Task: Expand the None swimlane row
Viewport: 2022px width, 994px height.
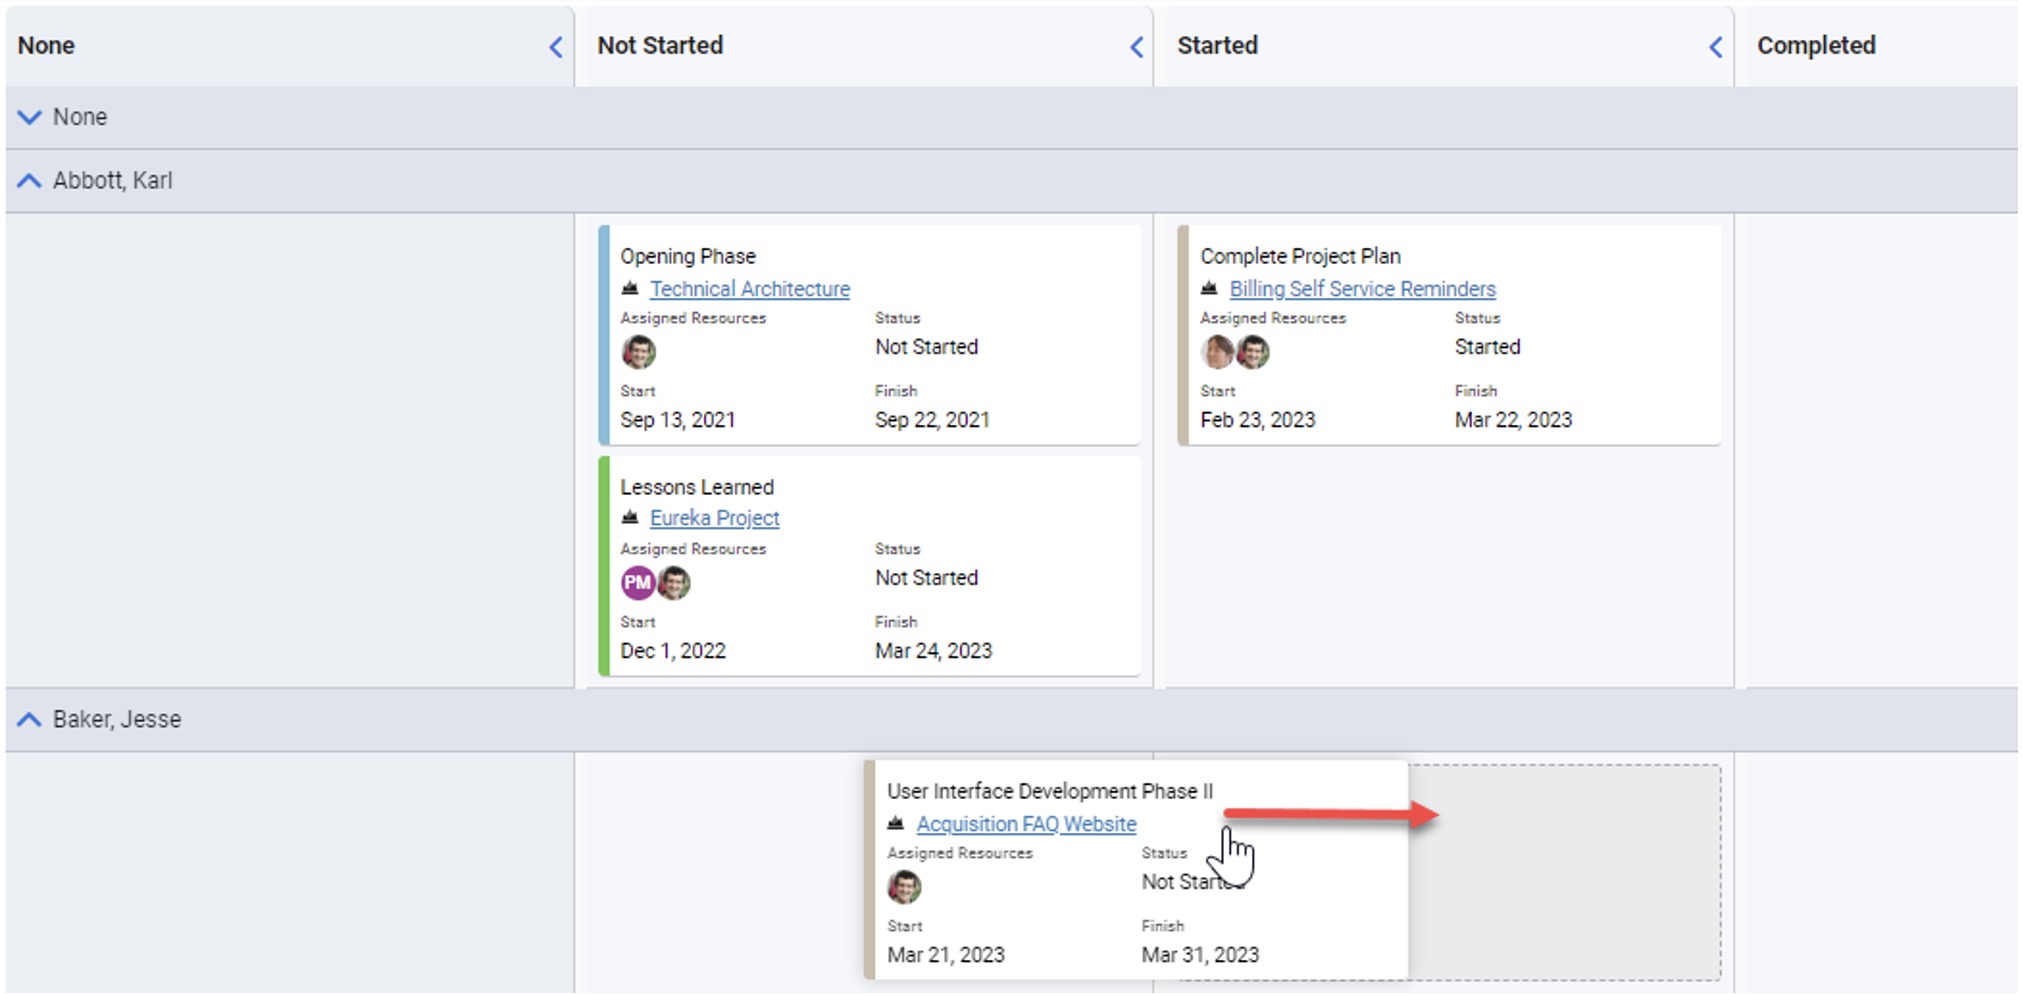Action: click(x=30, y=117)
